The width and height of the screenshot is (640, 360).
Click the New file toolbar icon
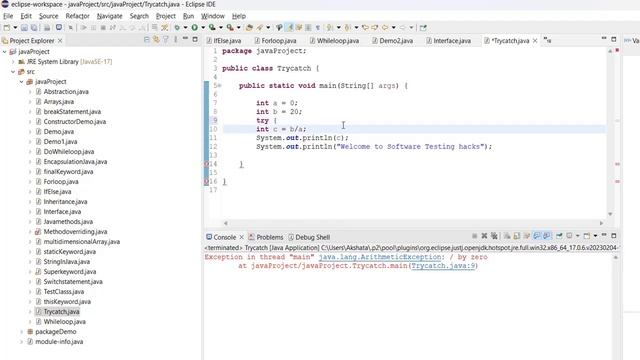coord(7,27)
